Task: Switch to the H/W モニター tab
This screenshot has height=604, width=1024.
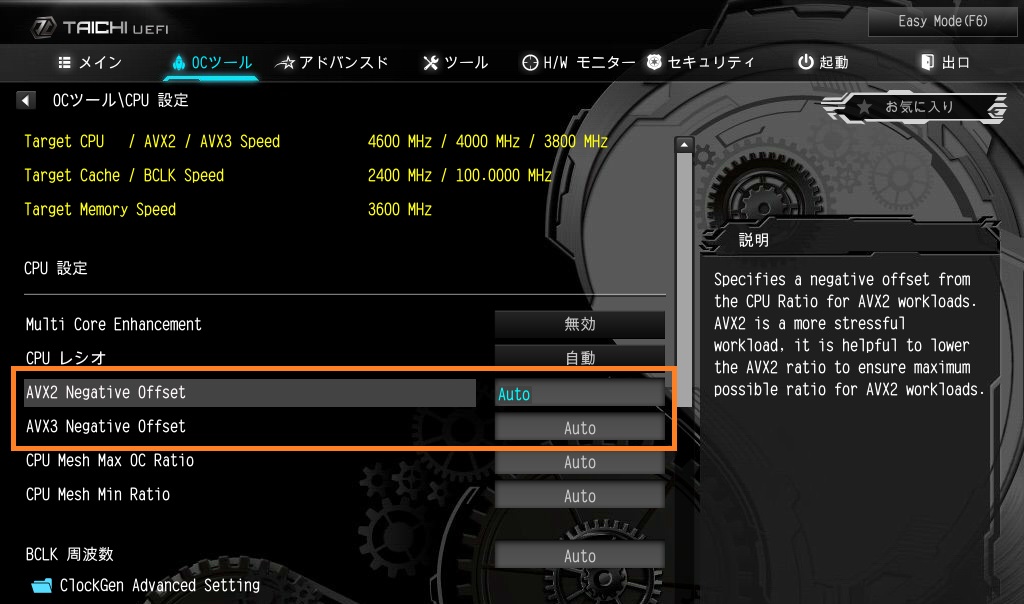Action: coord(579,62)
